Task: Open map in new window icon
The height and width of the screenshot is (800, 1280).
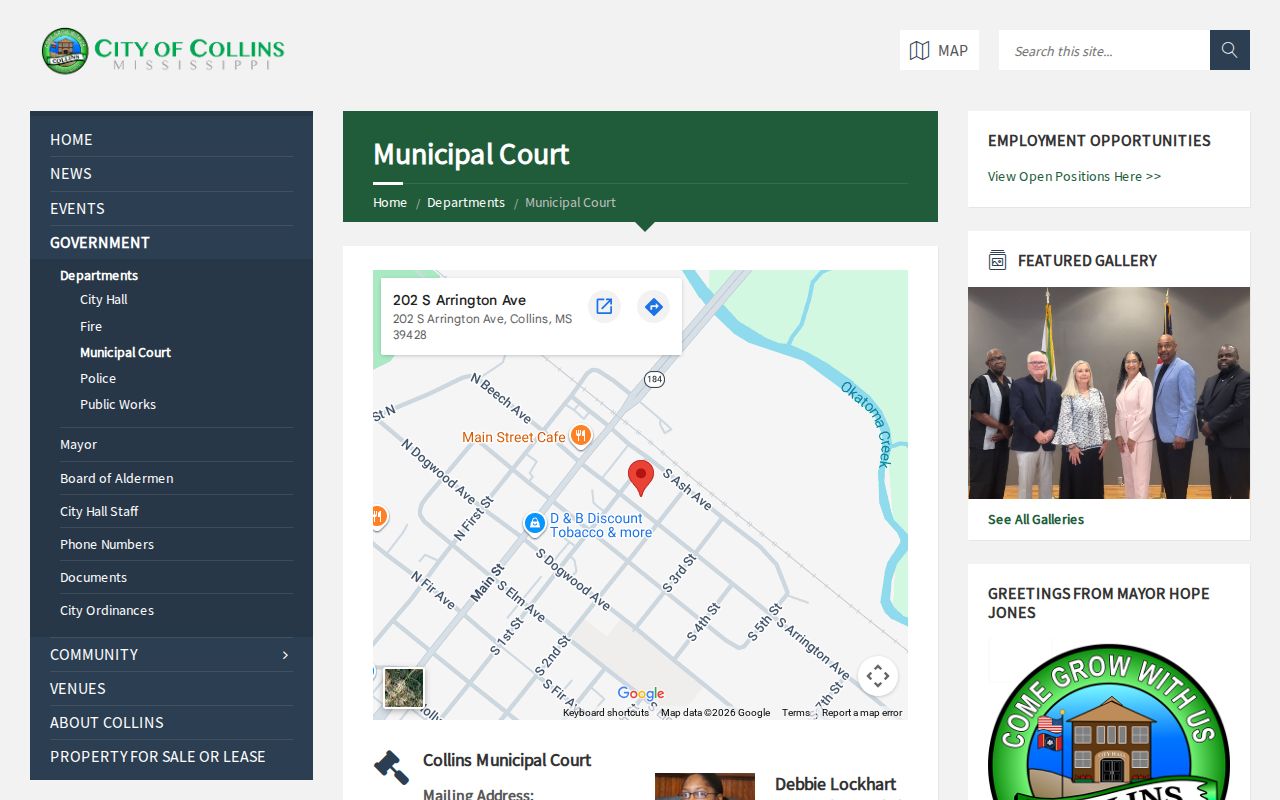Action: [604, 306]
